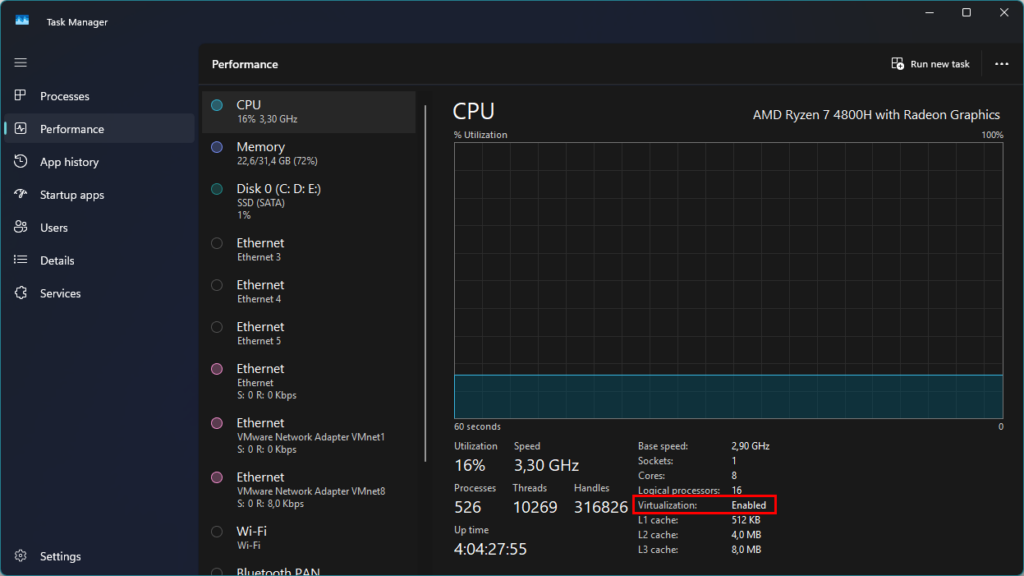Click the CPU utilization graph
This screenshot has width=1024, height=576.
pyautogui.click(x=728, y=280)
